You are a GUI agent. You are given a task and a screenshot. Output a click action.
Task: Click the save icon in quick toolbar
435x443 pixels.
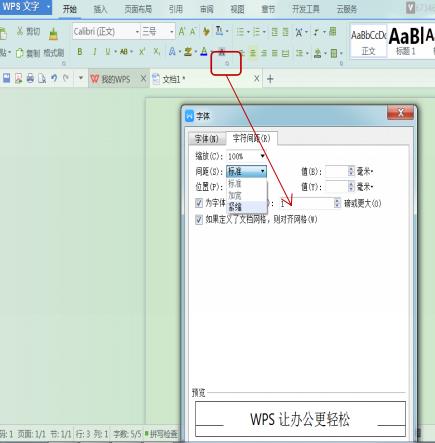(6, 79)
